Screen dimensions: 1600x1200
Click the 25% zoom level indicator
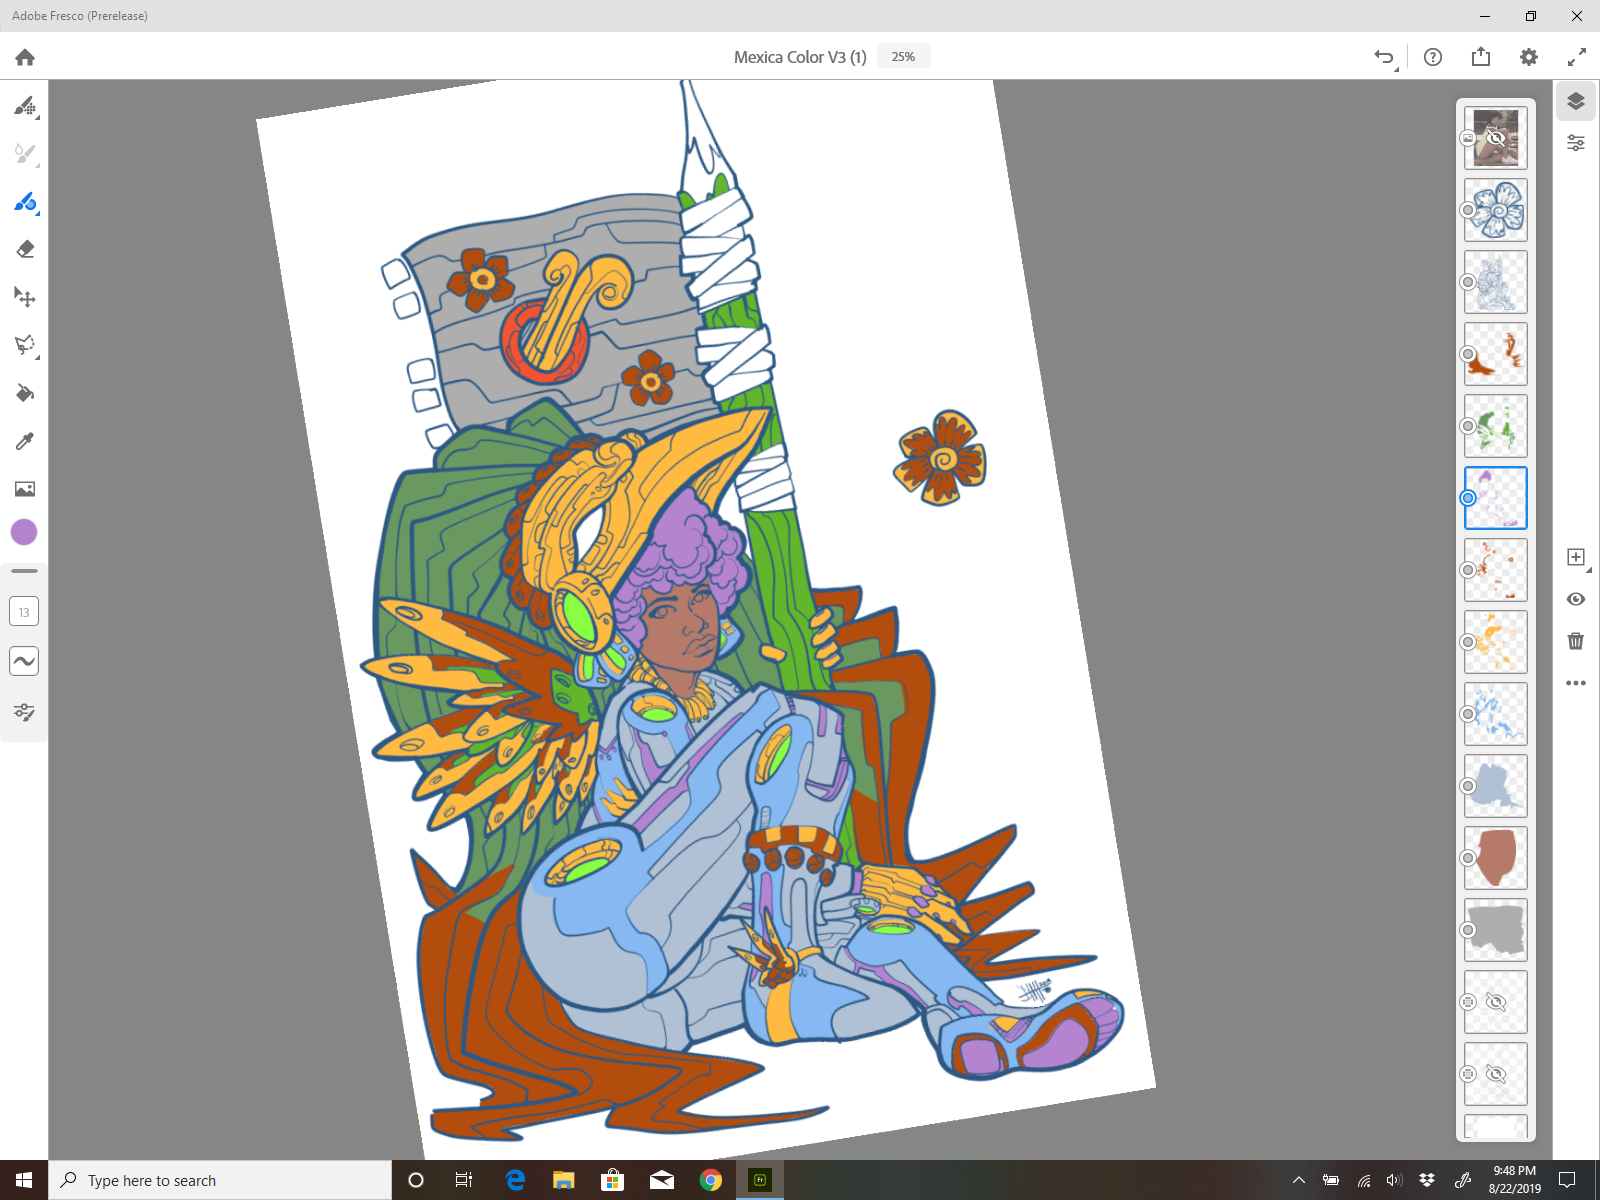(903, 57)
